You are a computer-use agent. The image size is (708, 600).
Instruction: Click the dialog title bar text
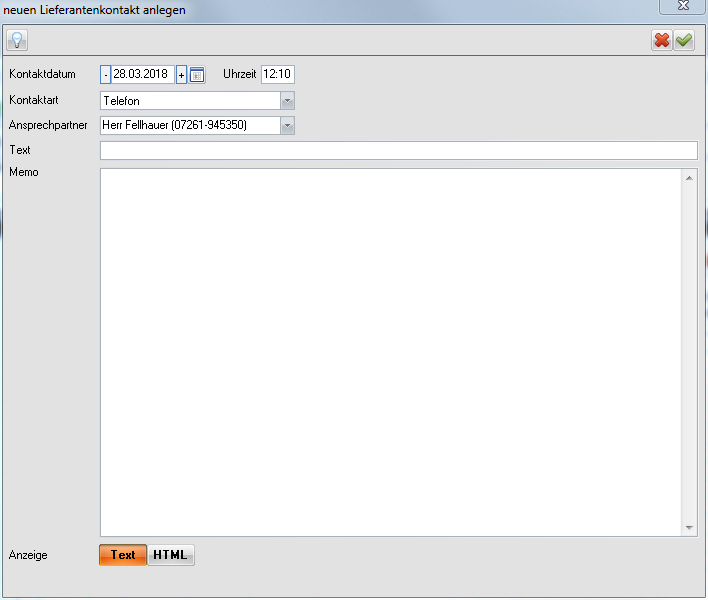point(94,9)
